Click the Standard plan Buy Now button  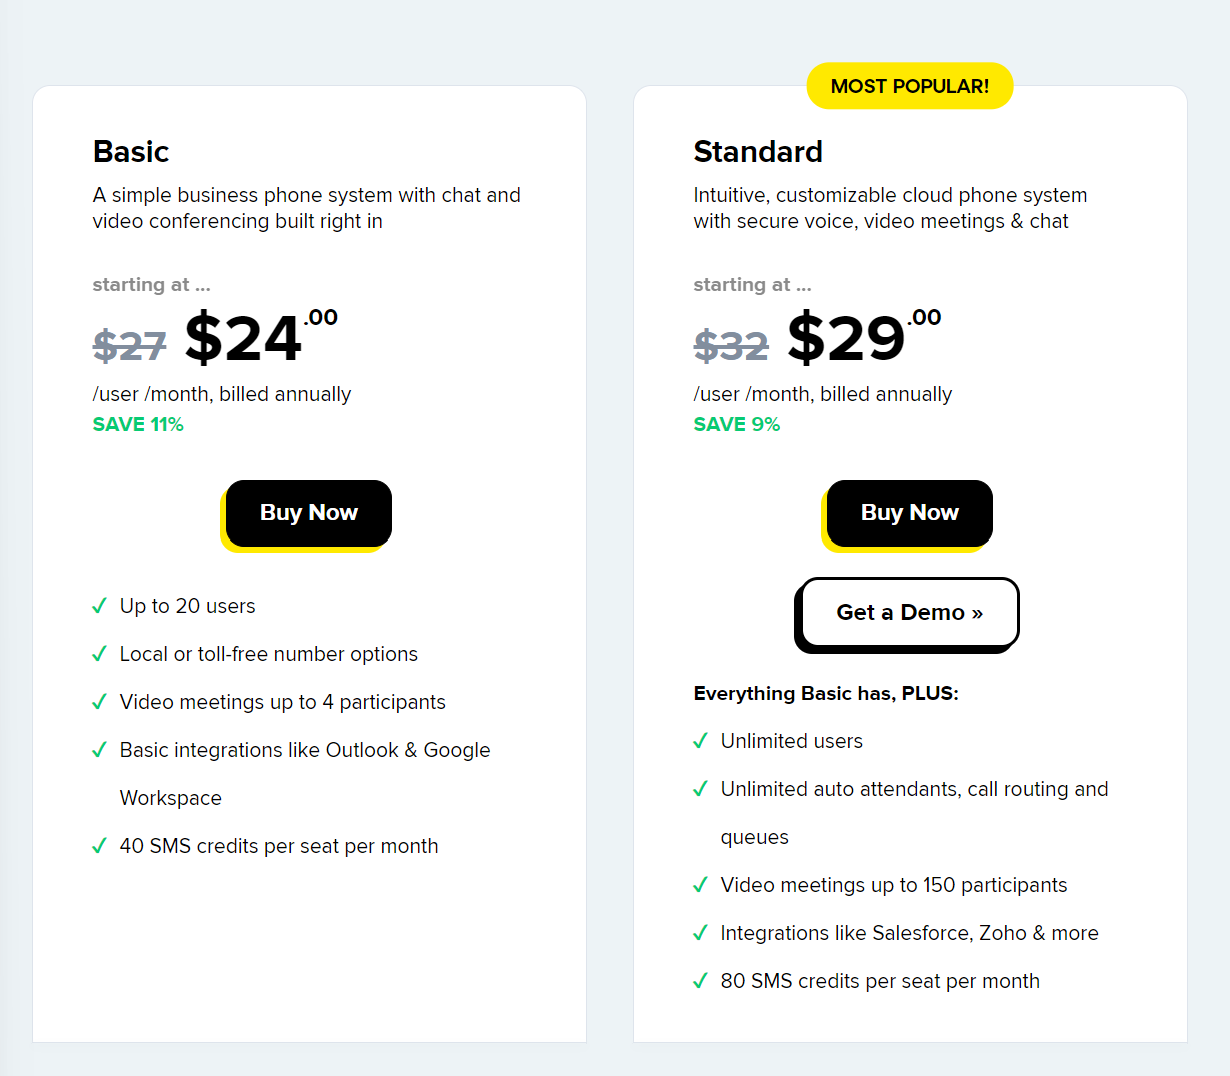(909, 513)
